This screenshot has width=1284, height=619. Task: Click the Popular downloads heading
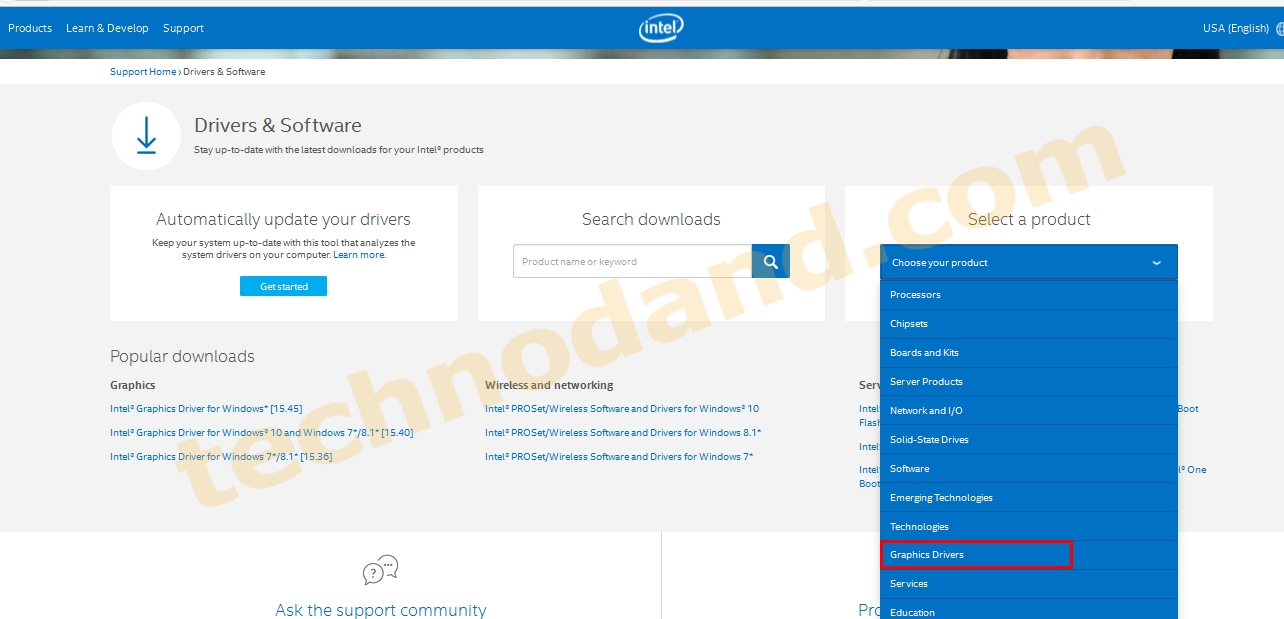[182, 356]
